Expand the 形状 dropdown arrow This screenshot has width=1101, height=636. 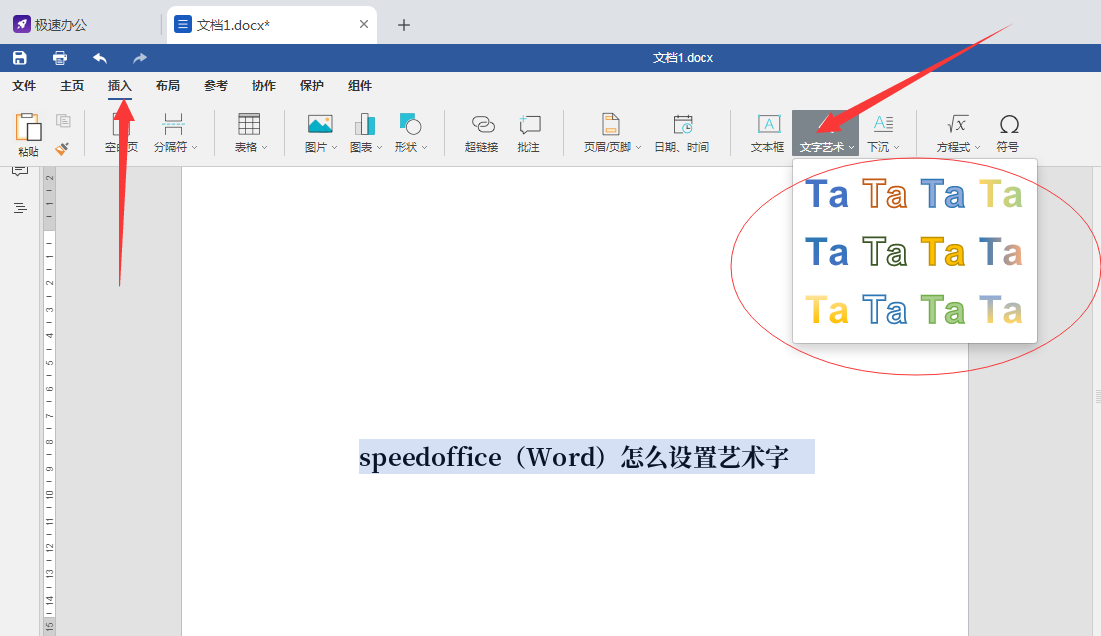tap(424, 147)
